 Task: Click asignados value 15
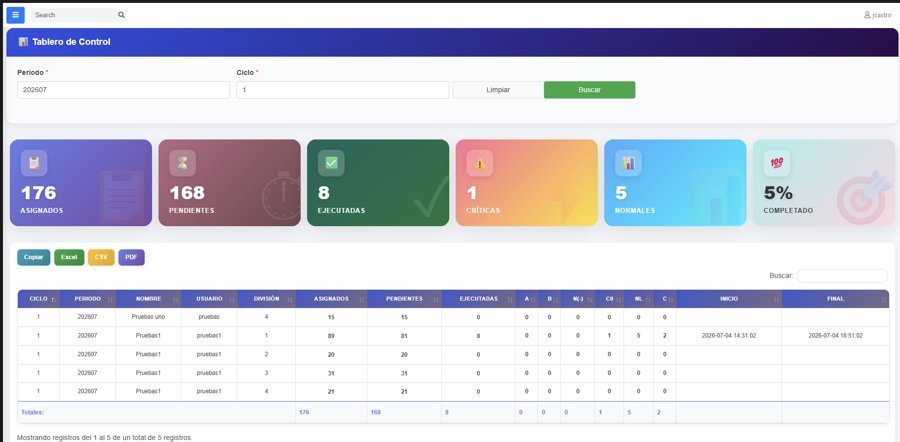[331, 317]
